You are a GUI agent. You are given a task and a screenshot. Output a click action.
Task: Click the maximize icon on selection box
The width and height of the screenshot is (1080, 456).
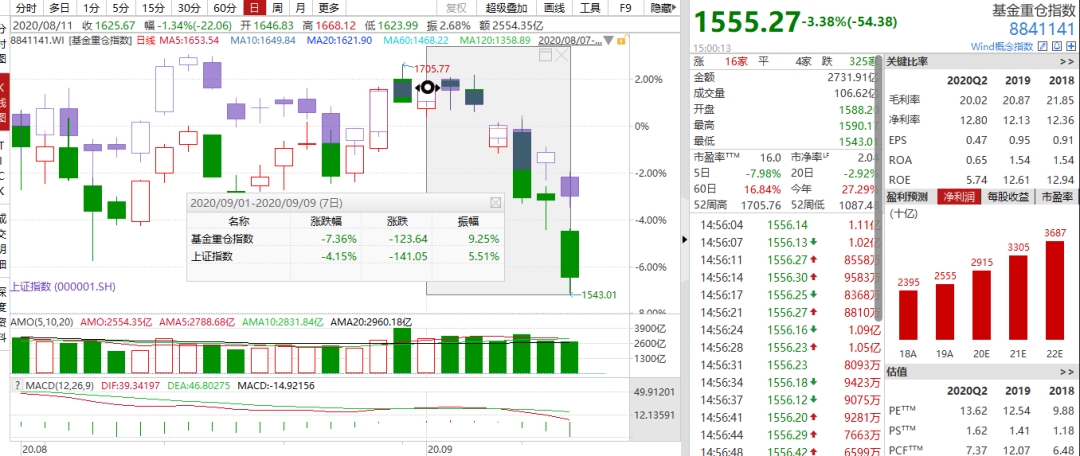(x=545, y=56)
